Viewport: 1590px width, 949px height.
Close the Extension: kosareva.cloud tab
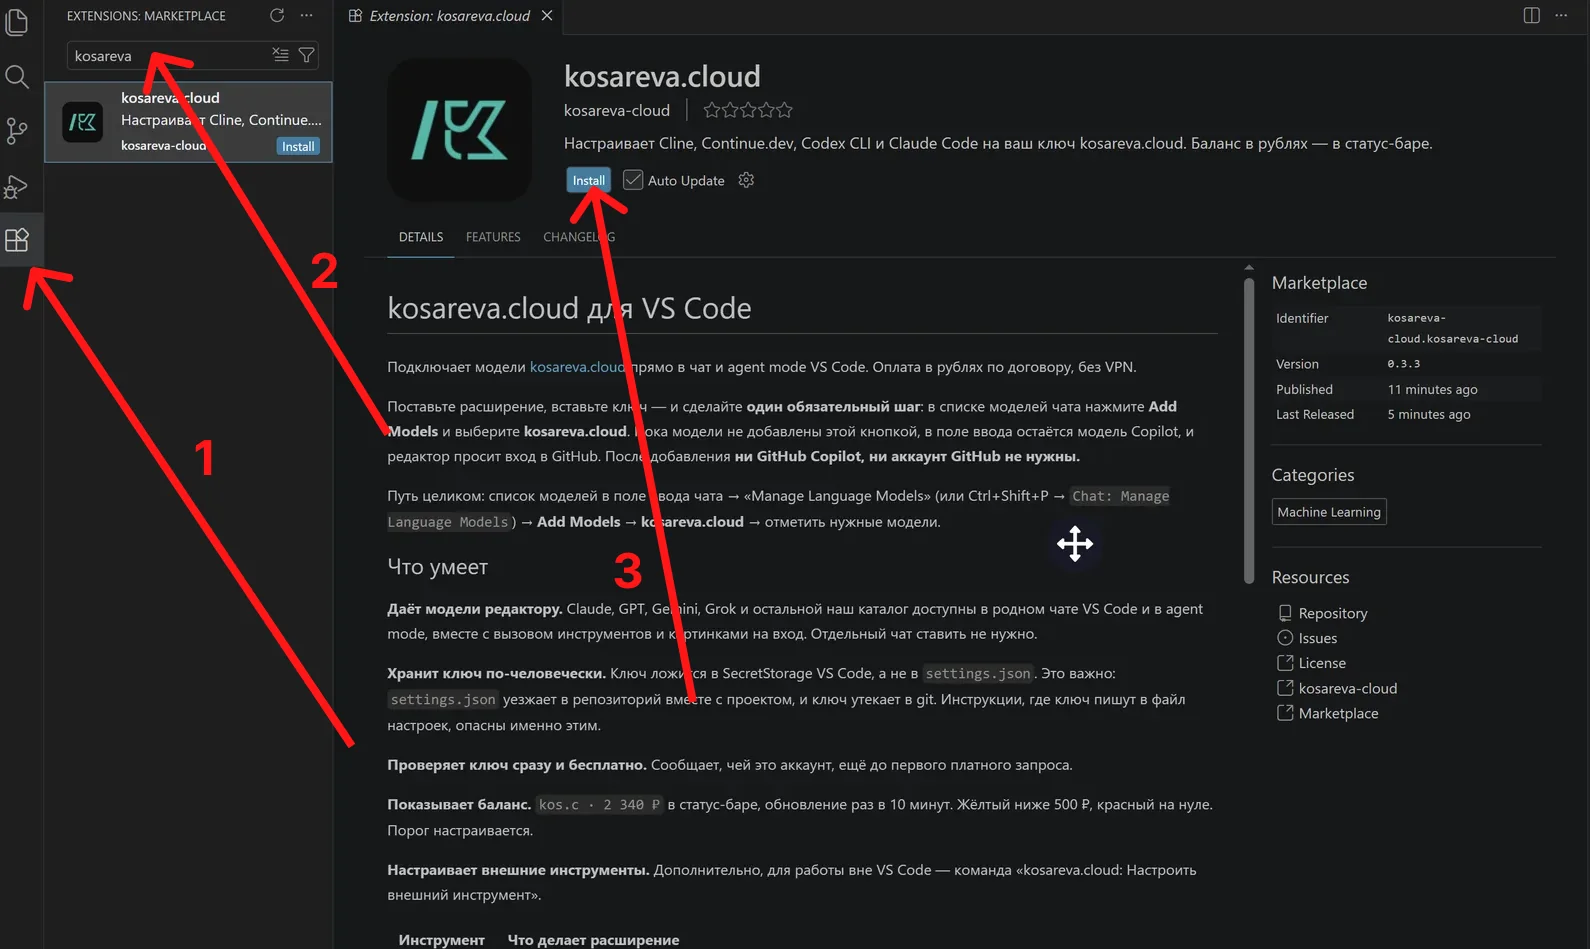(x=547, y=15)
